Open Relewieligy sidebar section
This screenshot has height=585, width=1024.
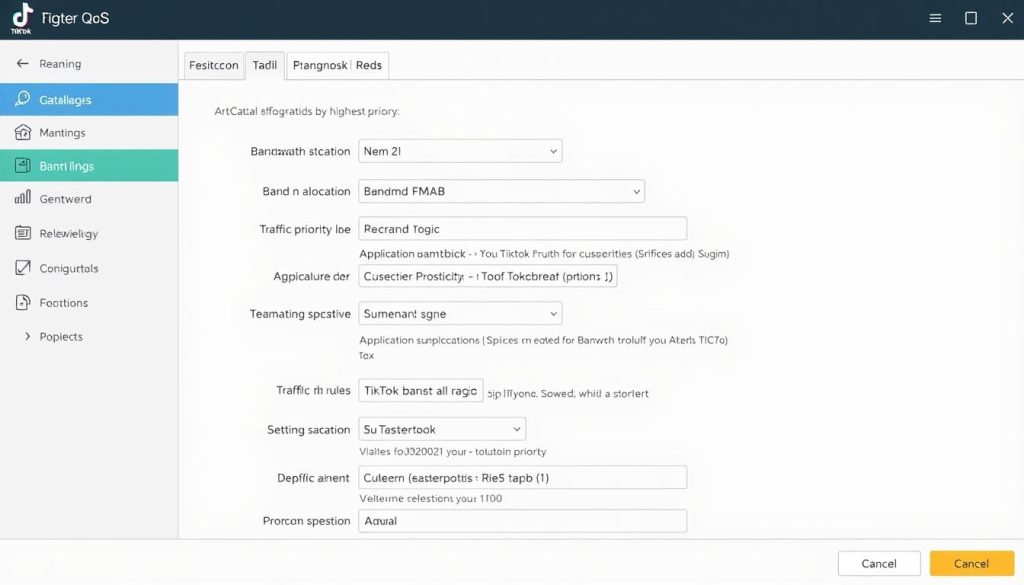(89, 233)
